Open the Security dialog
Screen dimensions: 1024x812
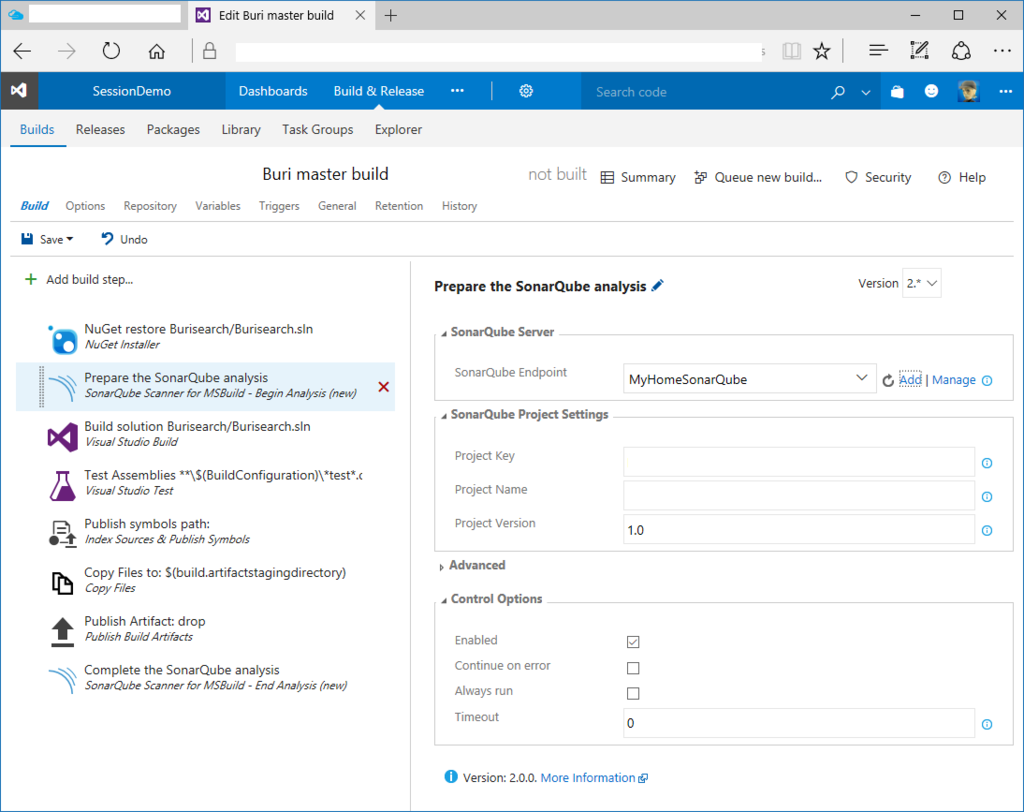878,178
